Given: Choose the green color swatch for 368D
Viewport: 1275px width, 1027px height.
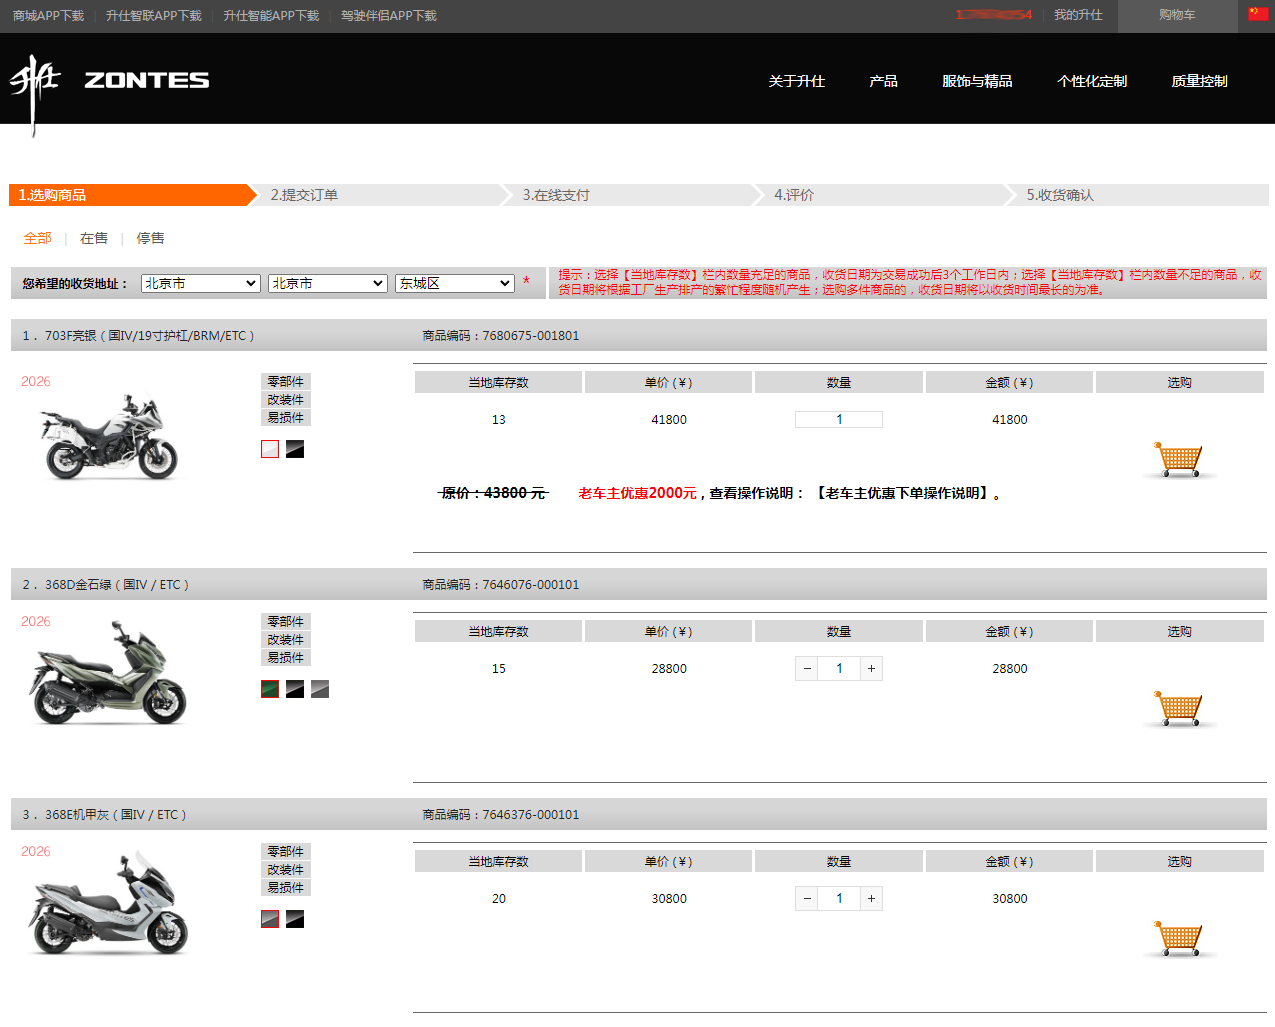Looking at the screenshot, I should pos(270,689).
